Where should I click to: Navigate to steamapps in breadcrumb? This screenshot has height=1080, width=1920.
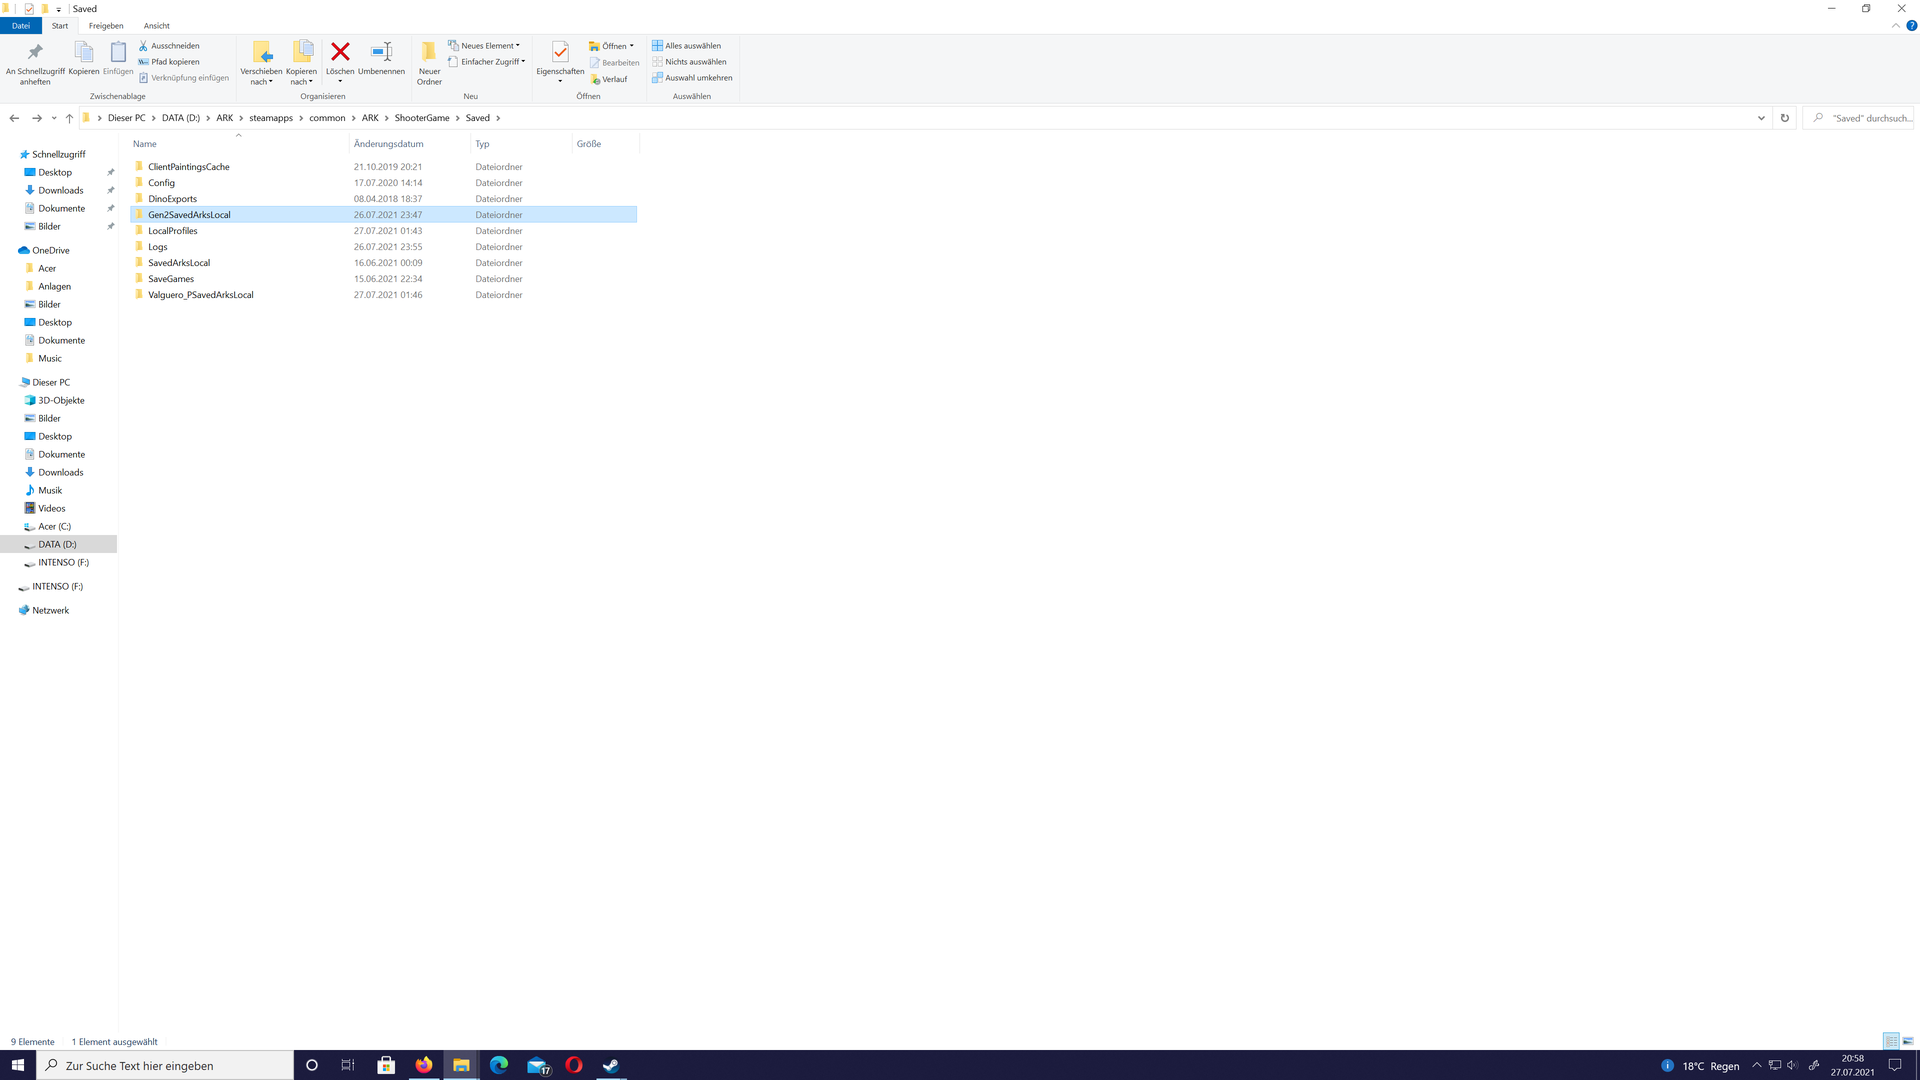[271, 118]
